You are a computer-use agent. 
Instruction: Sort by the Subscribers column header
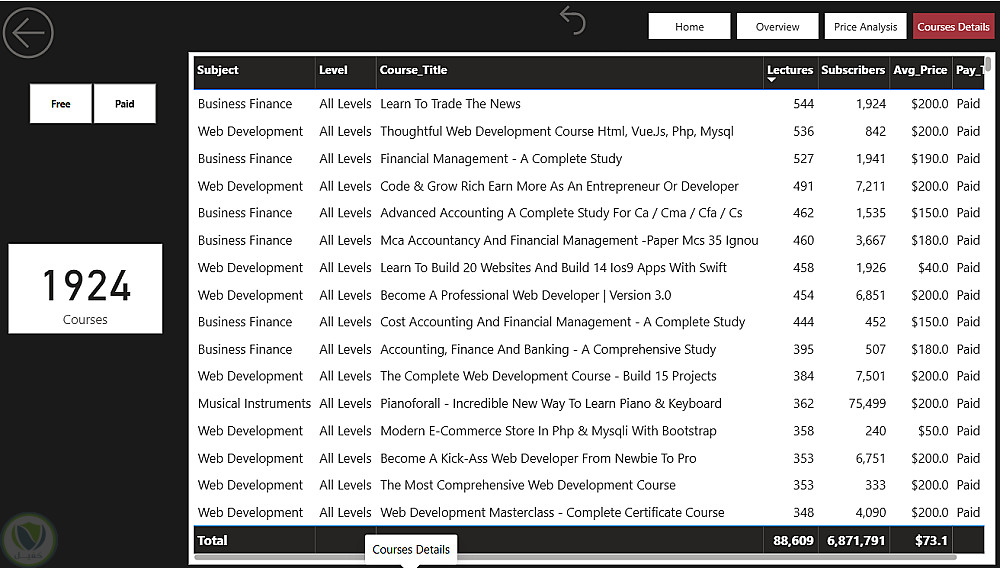click(853, 70)
